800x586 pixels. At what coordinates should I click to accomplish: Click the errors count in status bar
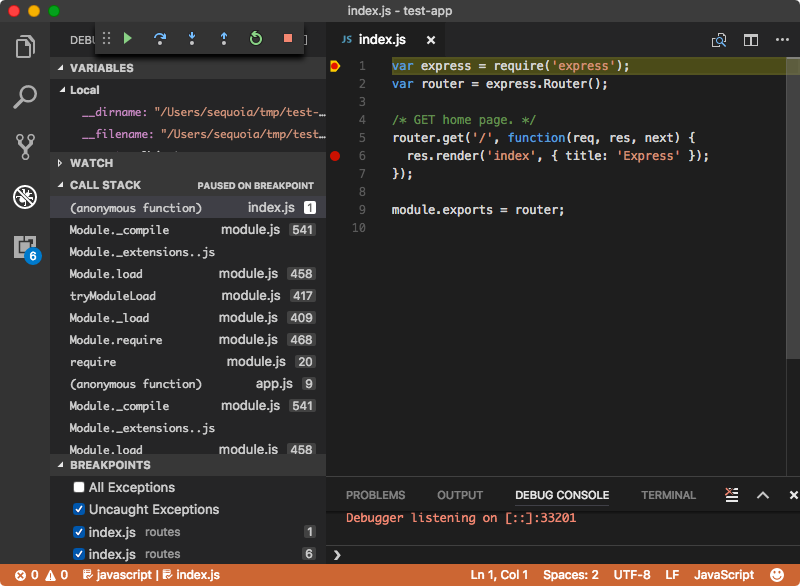coord(27,575)
